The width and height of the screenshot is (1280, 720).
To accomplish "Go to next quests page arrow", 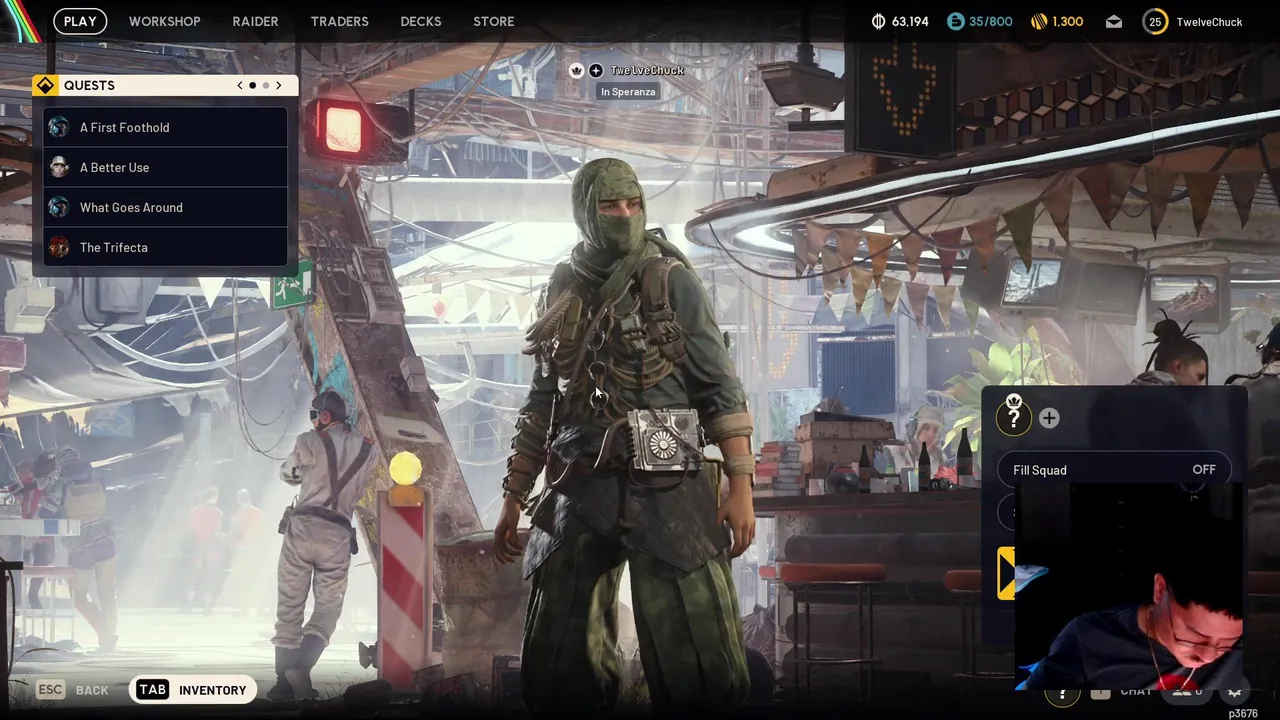I will coord(279,85).
